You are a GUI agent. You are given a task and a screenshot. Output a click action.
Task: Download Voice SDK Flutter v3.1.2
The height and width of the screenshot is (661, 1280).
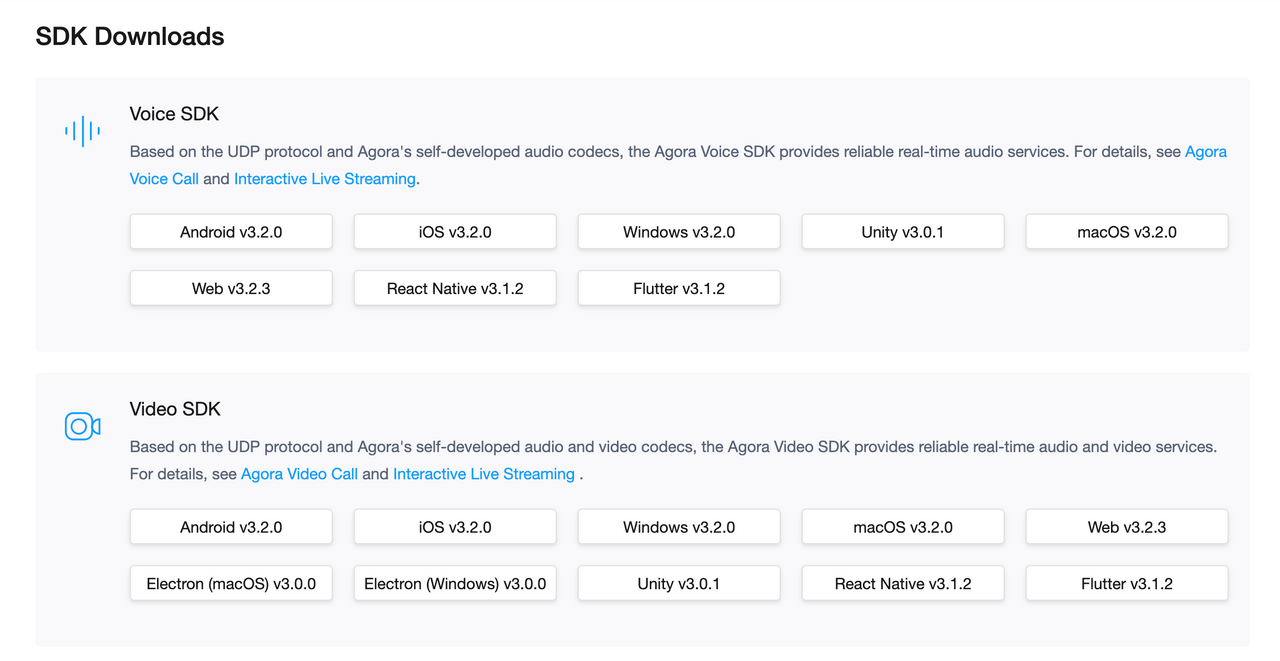point(679,288)
